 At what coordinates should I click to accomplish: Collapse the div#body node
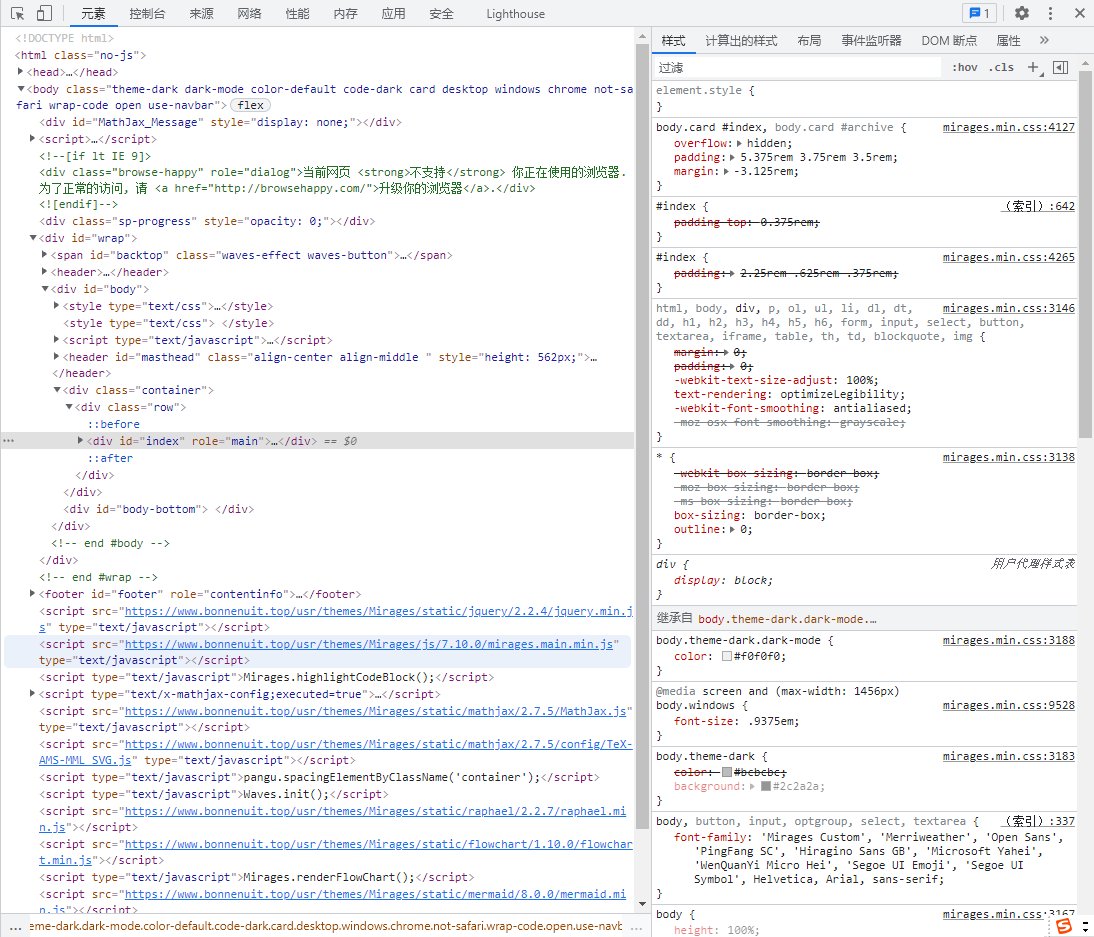pos(44,288)
